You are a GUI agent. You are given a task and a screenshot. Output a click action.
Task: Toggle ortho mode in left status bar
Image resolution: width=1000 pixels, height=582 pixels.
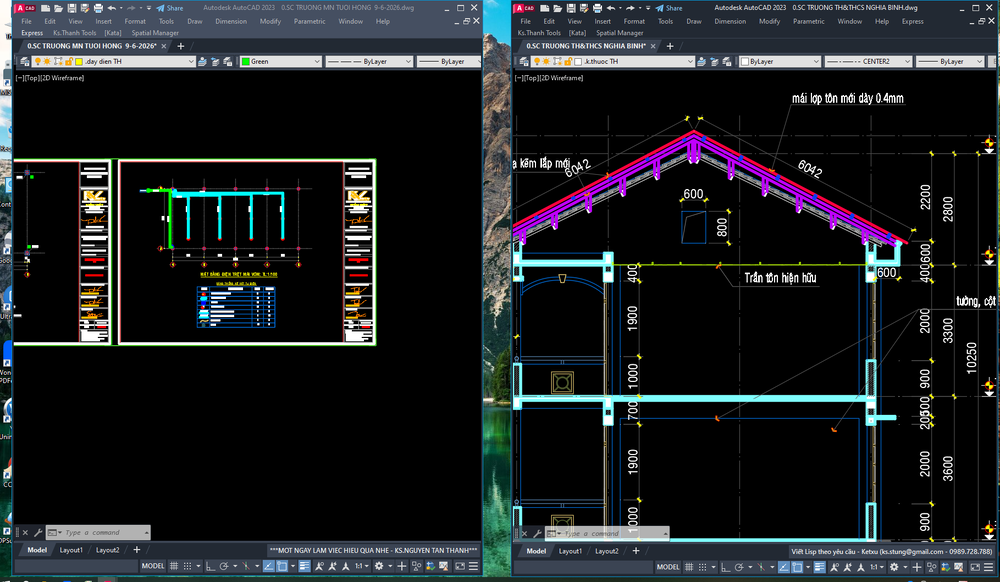click(210, 566)
